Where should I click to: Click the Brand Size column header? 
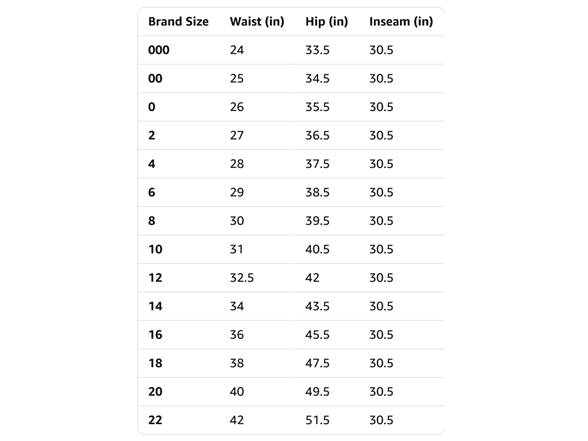(178, 22)
